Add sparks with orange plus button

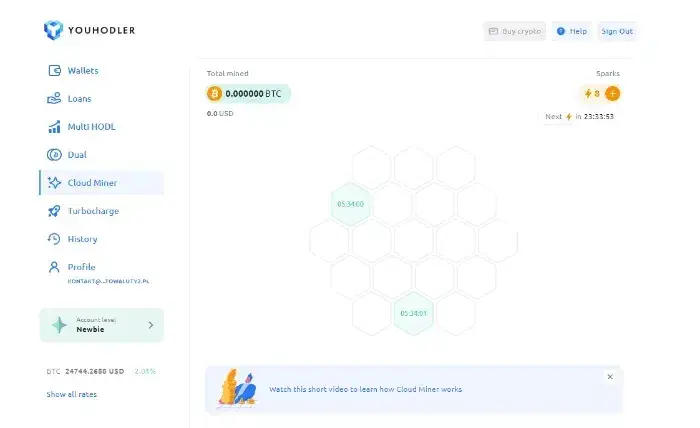point(612,94)
